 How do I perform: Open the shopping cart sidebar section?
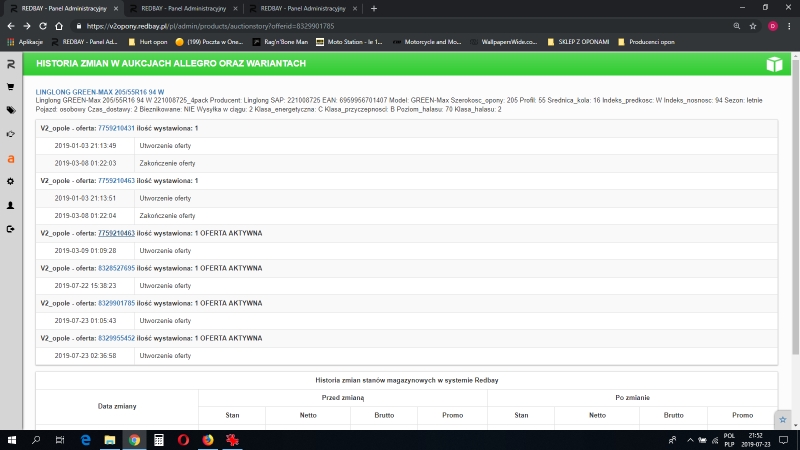tap(10, 87)
